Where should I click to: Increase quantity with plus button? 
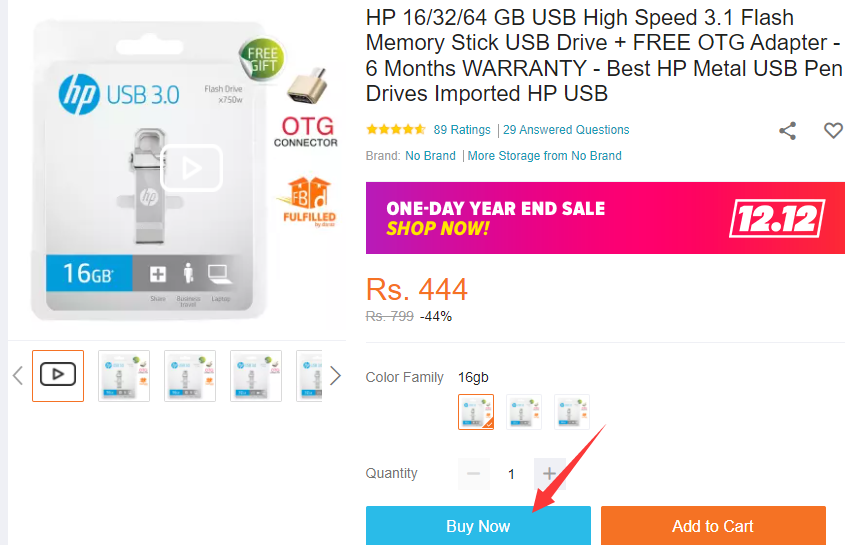[549, 473]
